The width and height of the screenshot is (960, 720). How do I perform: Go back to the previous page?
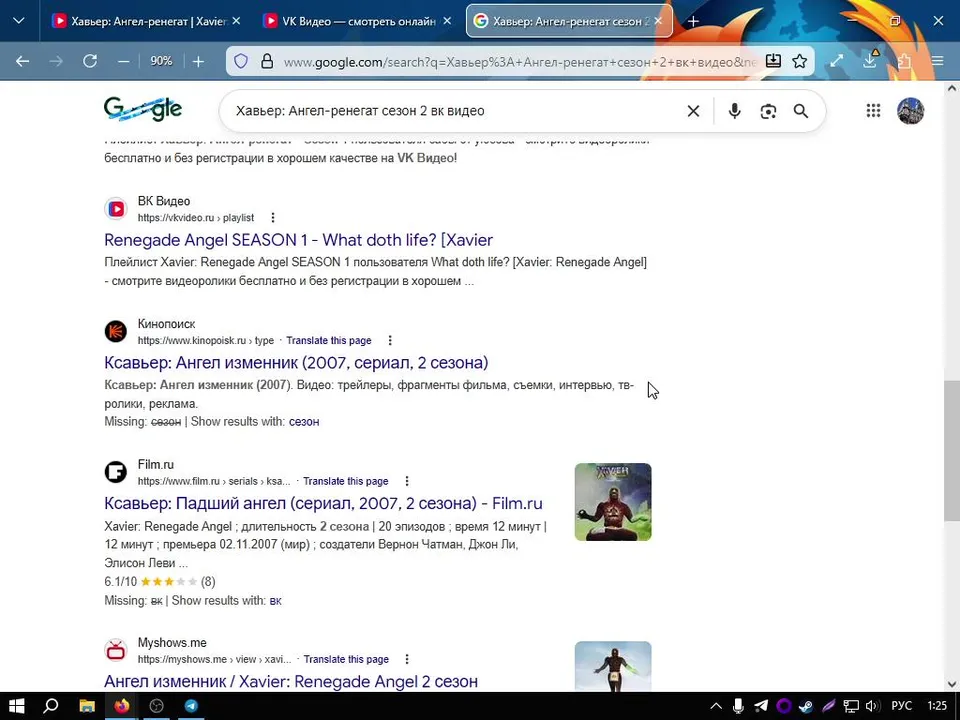(x=23, y=61)
